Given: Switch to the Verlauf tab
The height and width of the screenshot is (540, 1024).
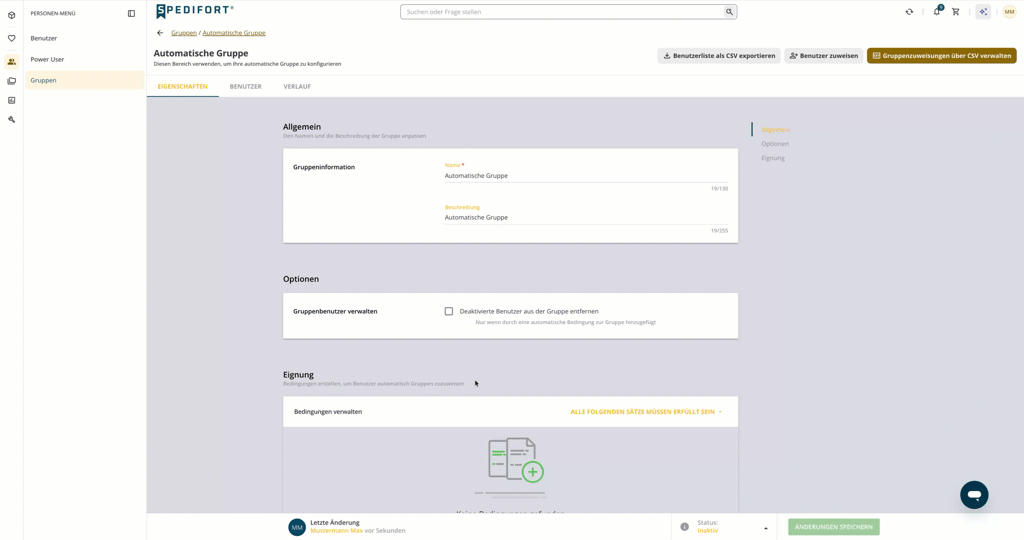Looking at the screenshot, I should pyautogui.click(x=297, y=86).
